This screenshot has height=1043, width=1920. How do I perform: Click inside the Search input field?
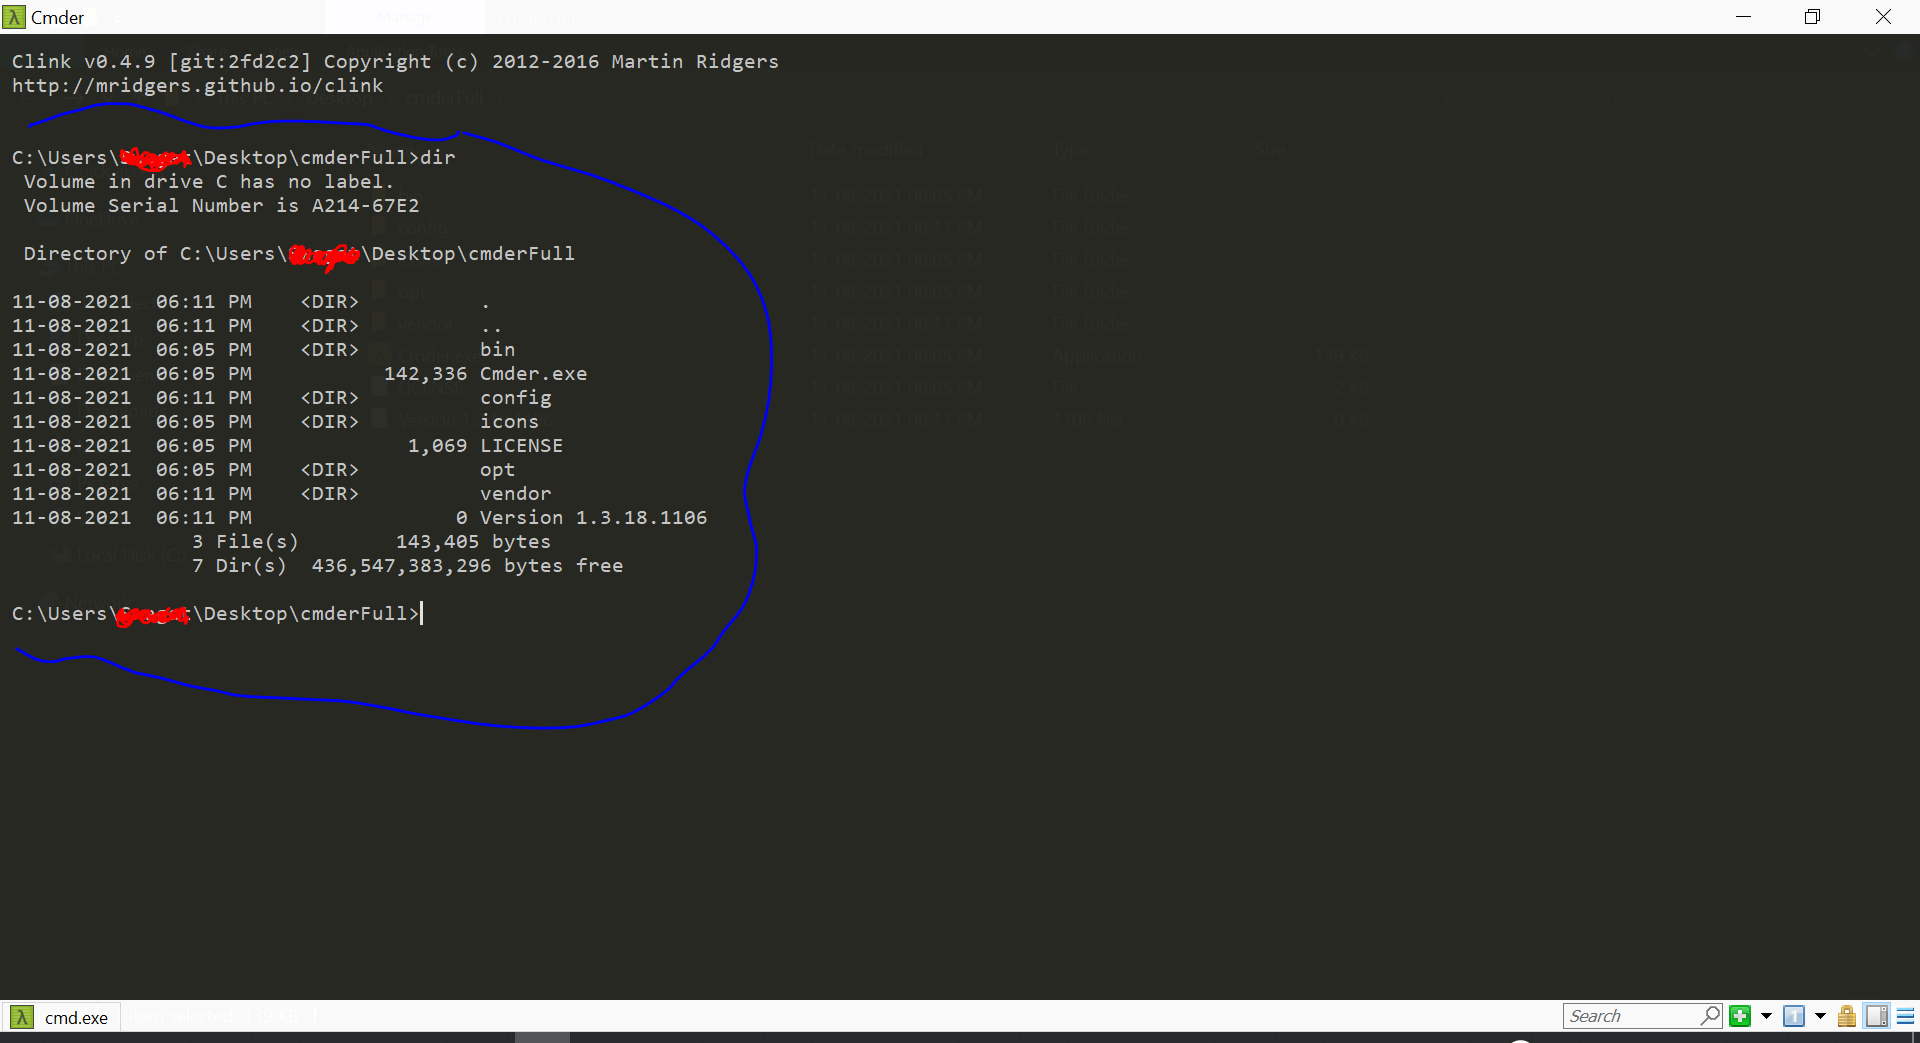point(1630,1015)
